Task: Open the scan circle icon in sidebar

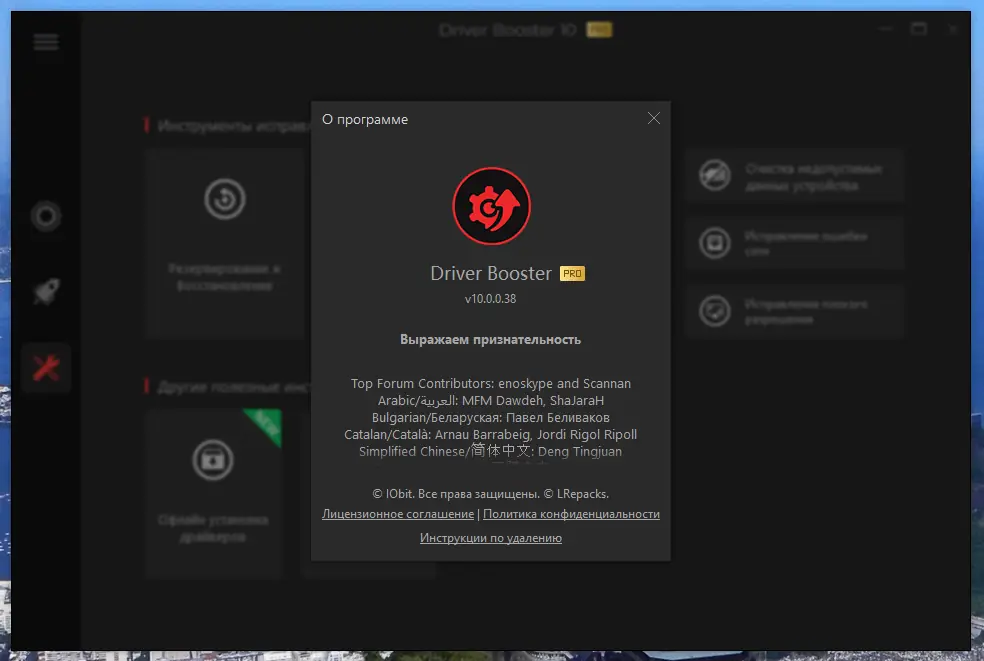Action: point(46,217)
